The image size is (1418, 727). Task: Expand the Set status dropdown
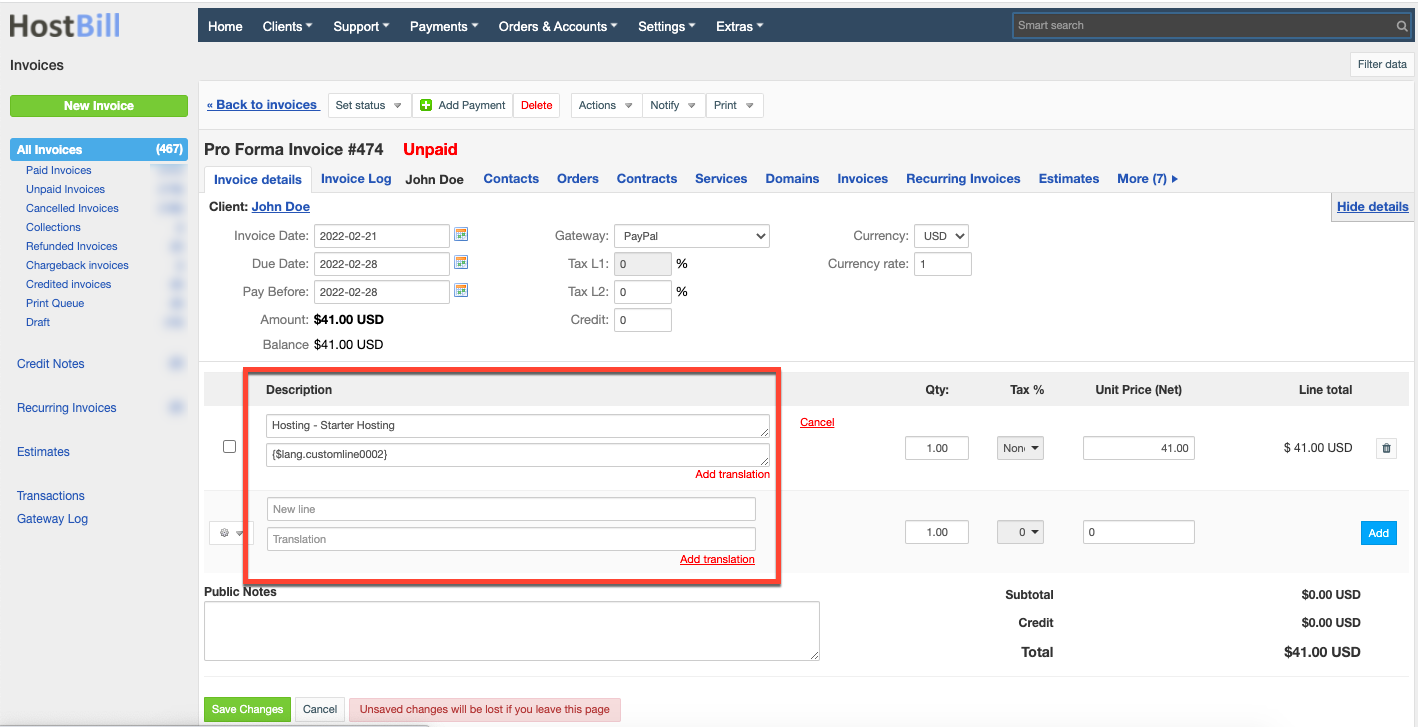pos(370,105)
